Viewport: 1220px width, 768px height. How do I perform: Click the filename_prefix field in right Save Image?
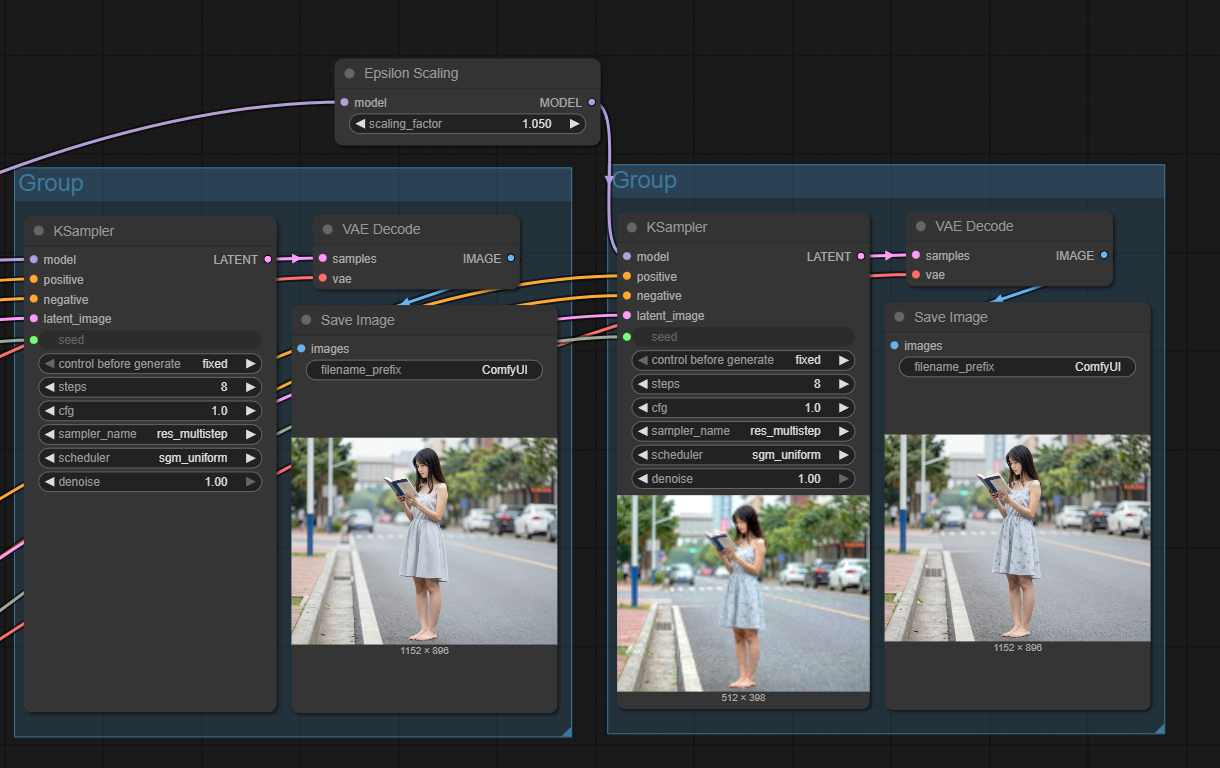click(1017, 367)
